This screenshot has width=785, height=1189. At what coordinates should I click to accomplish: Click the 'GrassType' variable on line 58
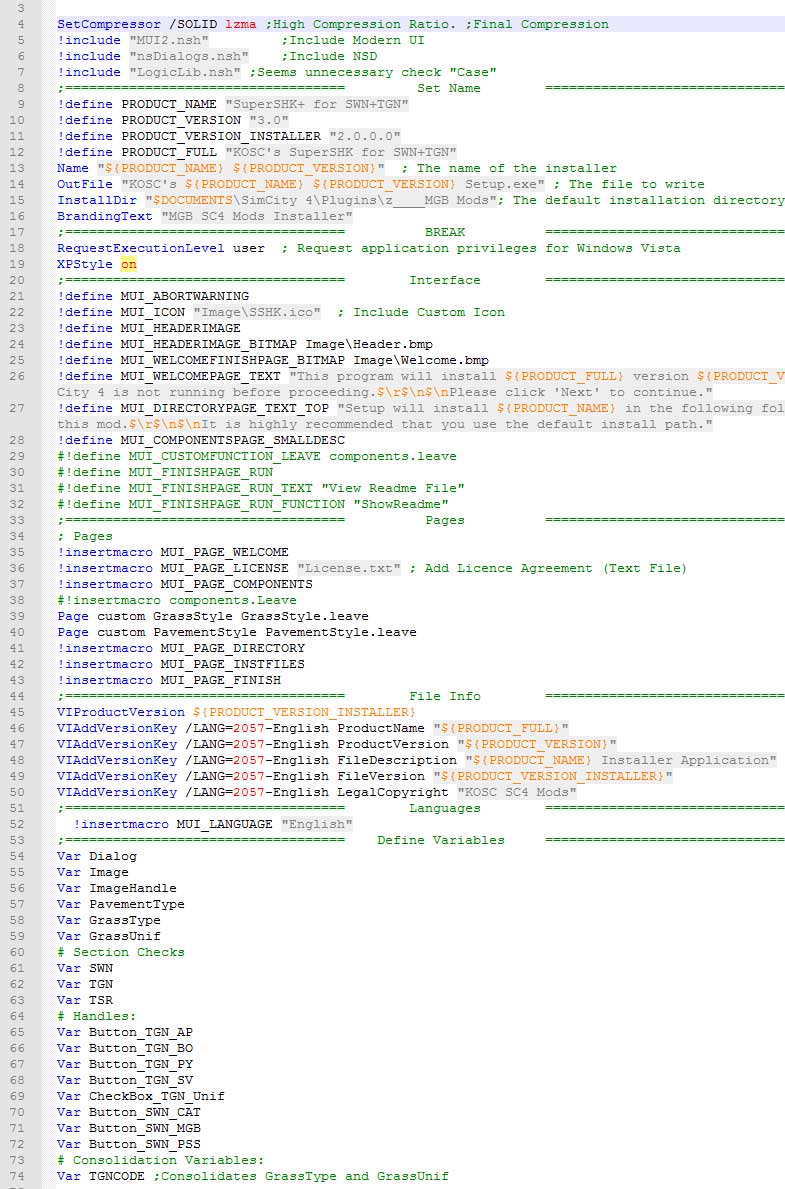pyautogui.click(x=124, y=920)
